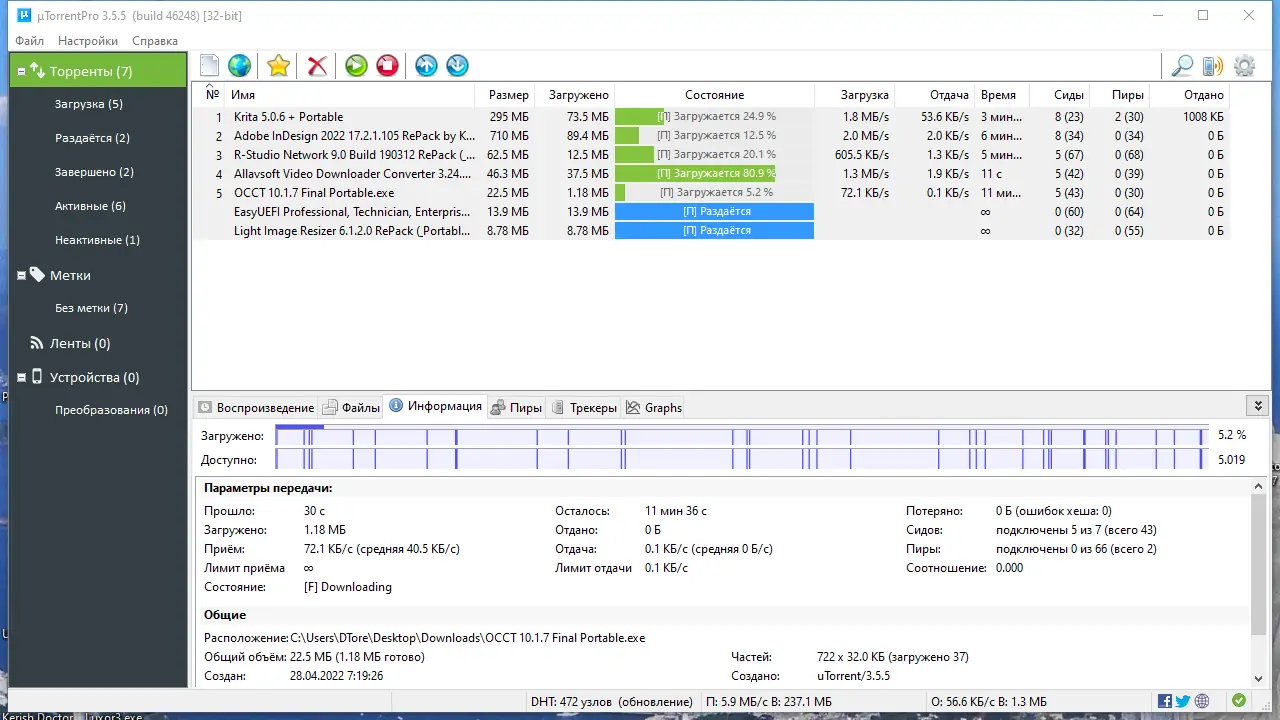The width and height of the screenshot is (1280, 720).
Task: Start torrent with green play icon
Action: click(x=356, y=66)
